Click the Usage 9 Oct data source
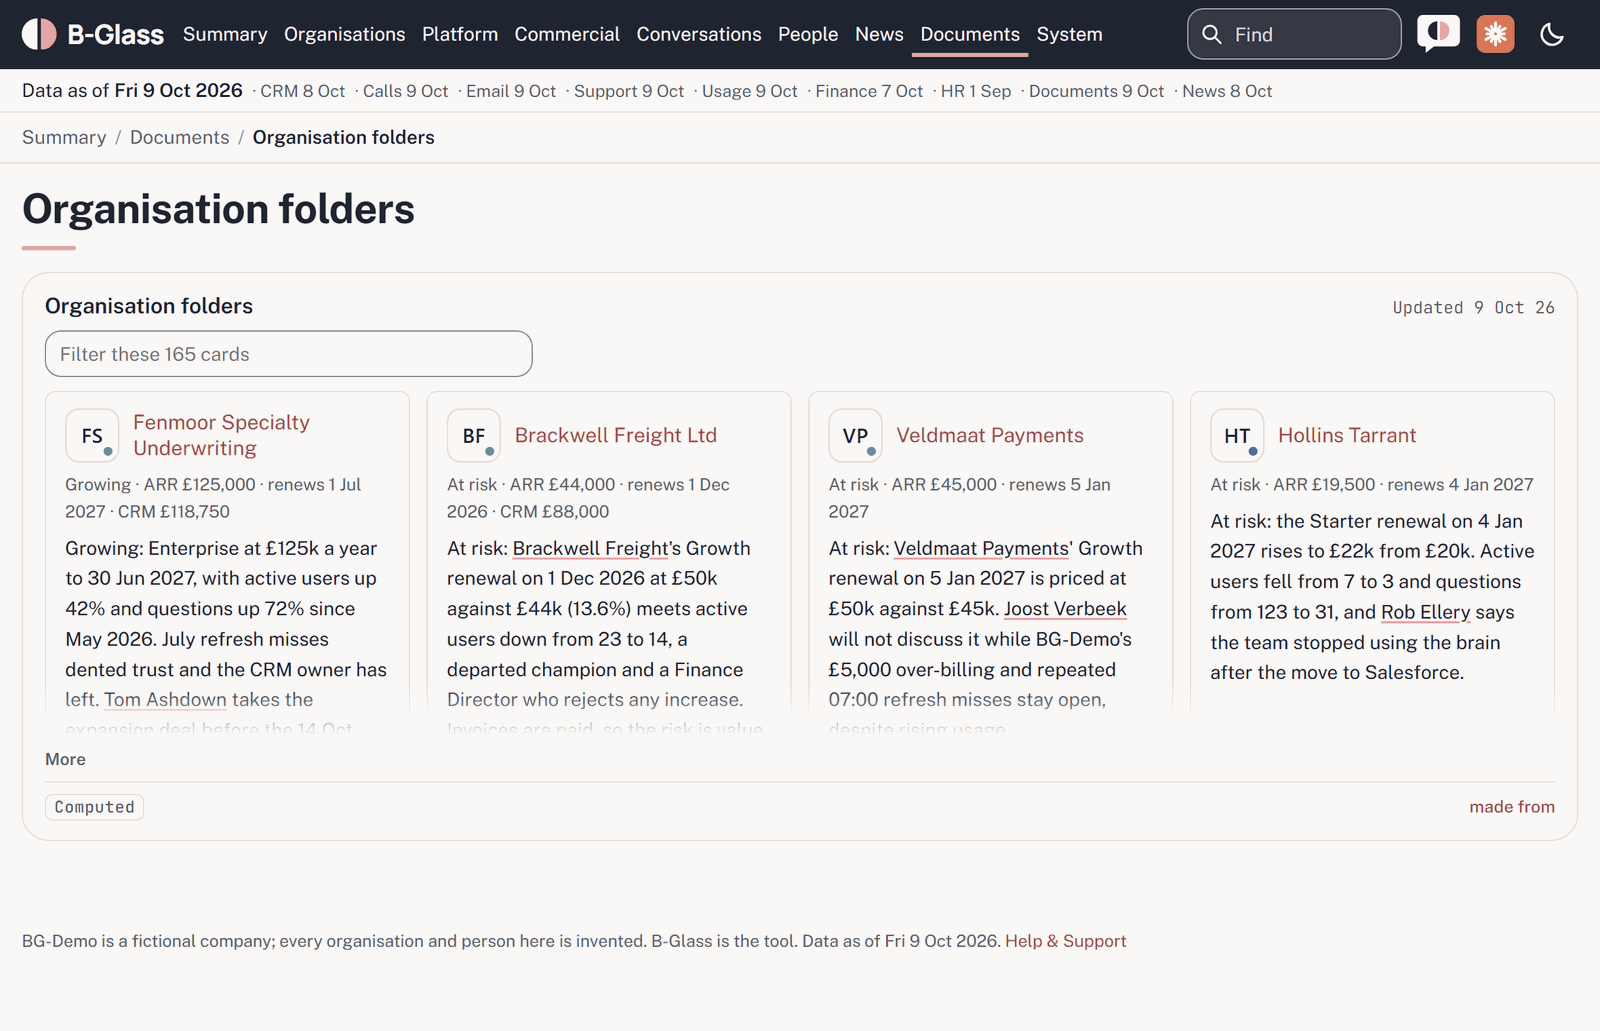The width and height of the screenshot is (1600, 1031). (x=750, y=91)
